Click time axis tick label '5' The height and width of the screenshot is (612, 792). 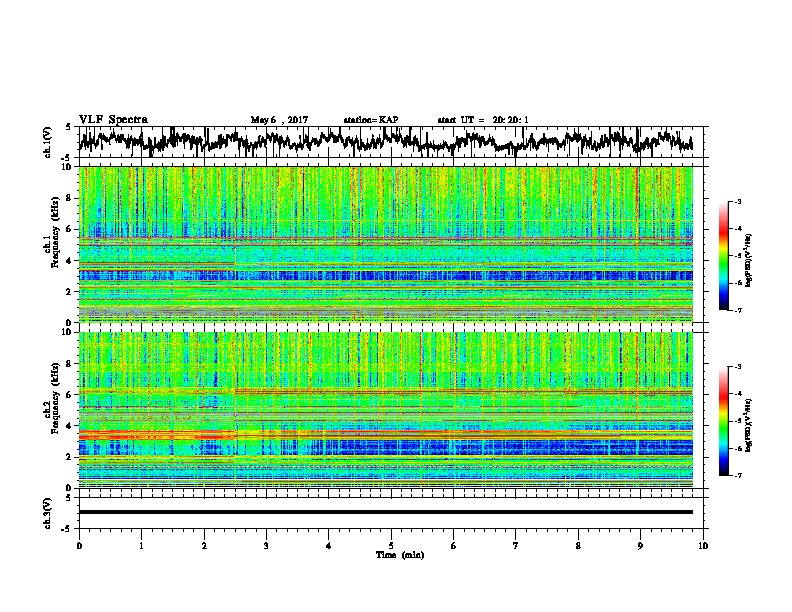pyautogui.click(x=391, y=546)
